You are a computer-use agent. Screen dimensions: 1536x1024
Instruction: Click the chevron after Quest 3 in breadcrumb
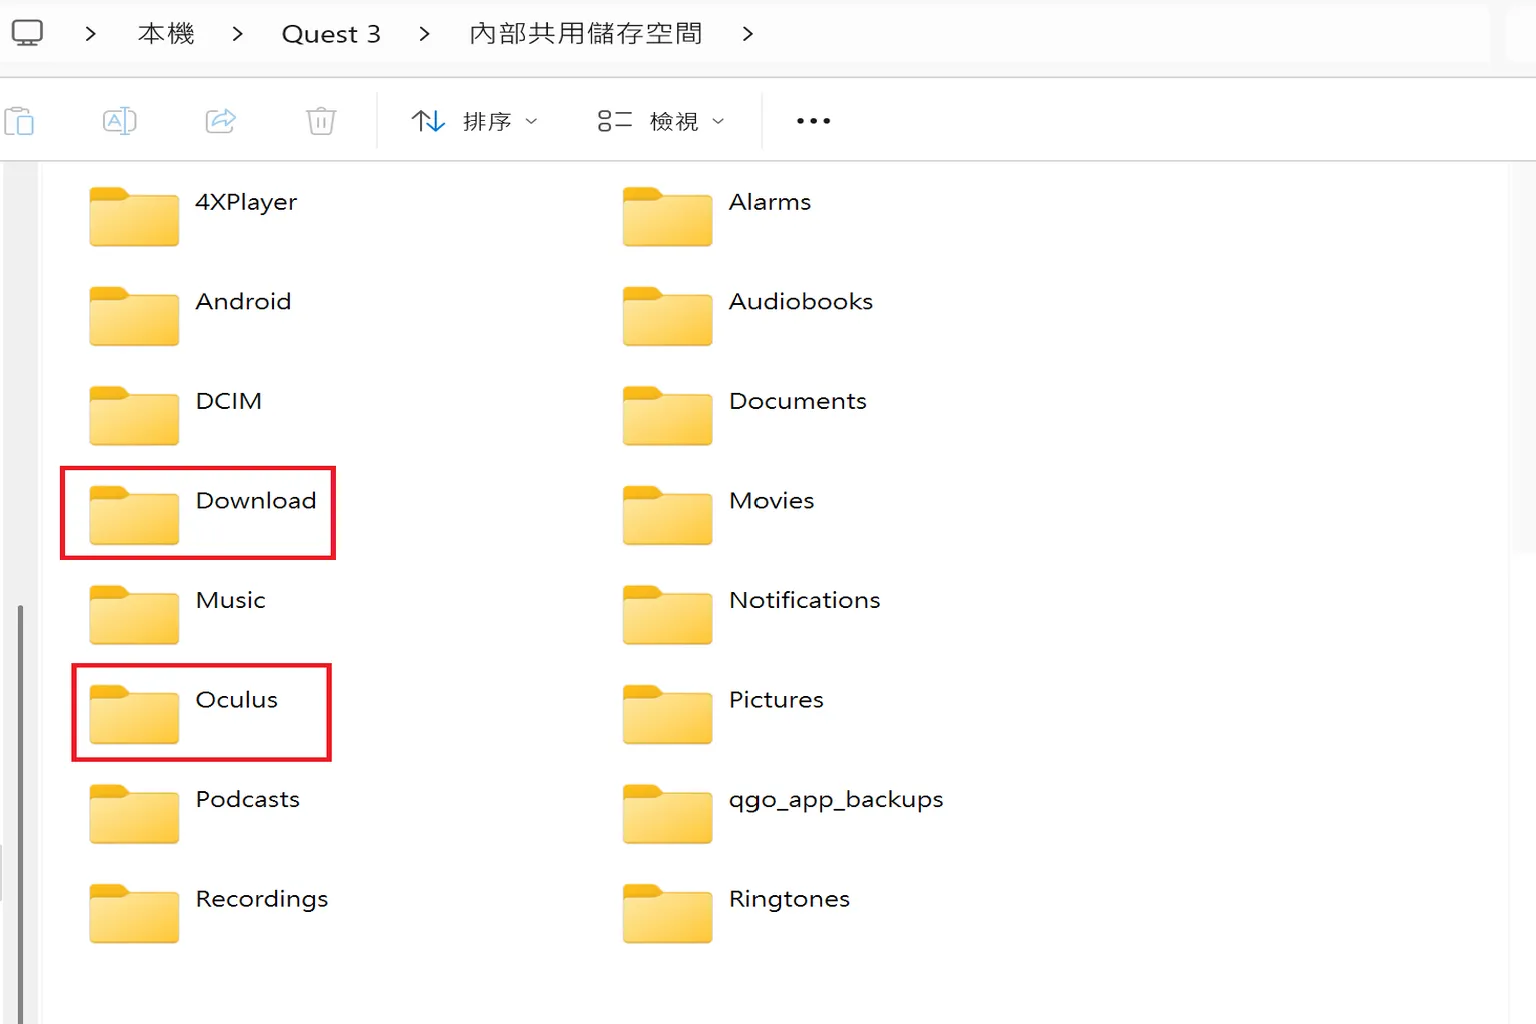point(424,32)
